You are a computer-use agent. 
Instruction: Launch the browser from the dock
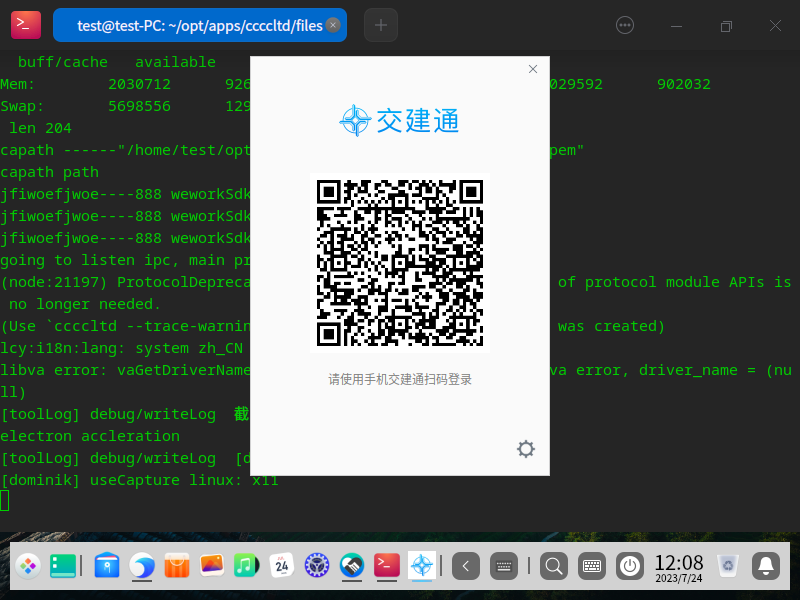[x=142, y=566]
